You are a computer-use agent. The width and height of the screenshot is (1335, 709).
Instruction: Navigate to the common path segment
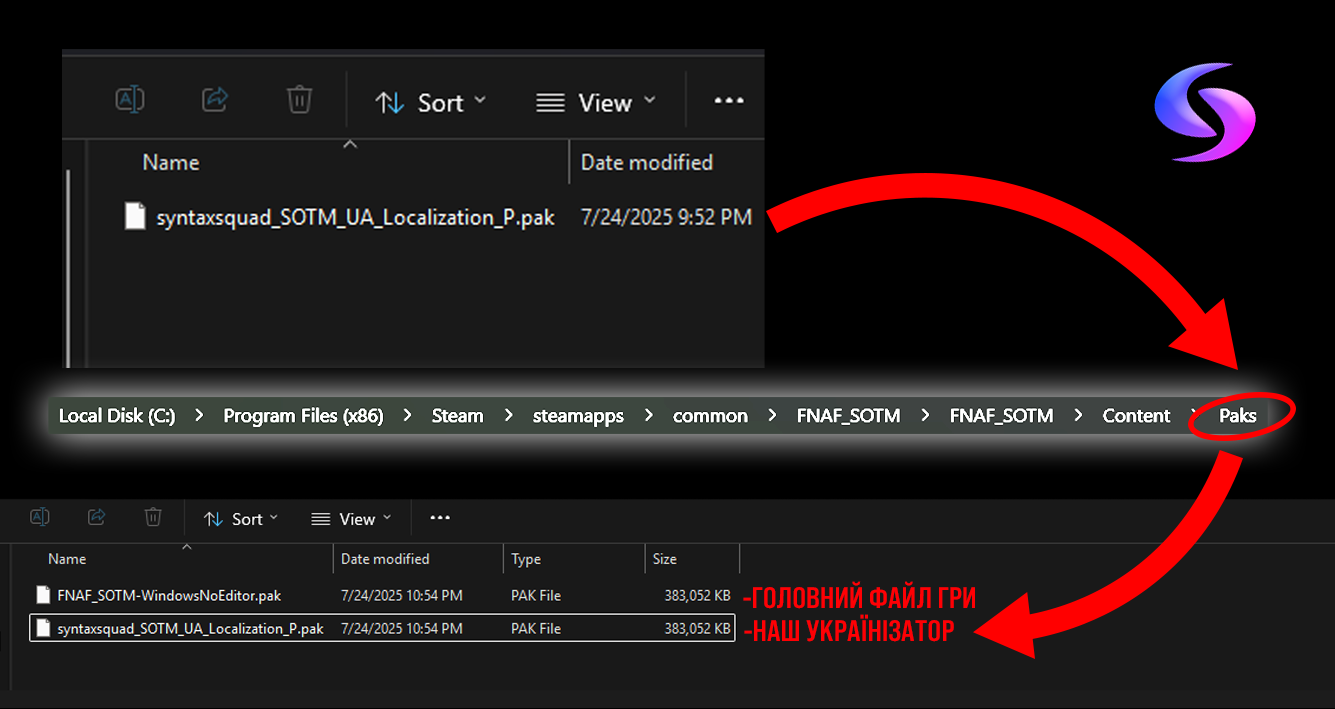710,416
